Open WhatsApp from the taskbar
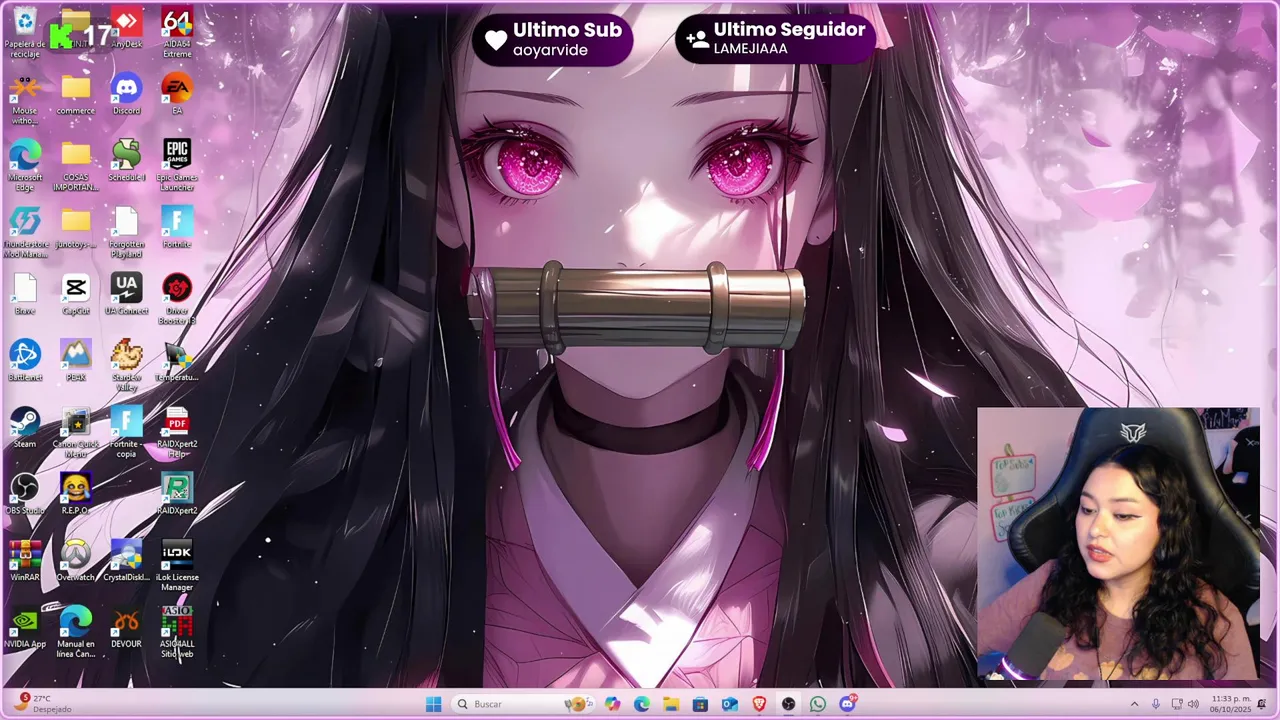Screen dimensions: 1280x720 818,704
